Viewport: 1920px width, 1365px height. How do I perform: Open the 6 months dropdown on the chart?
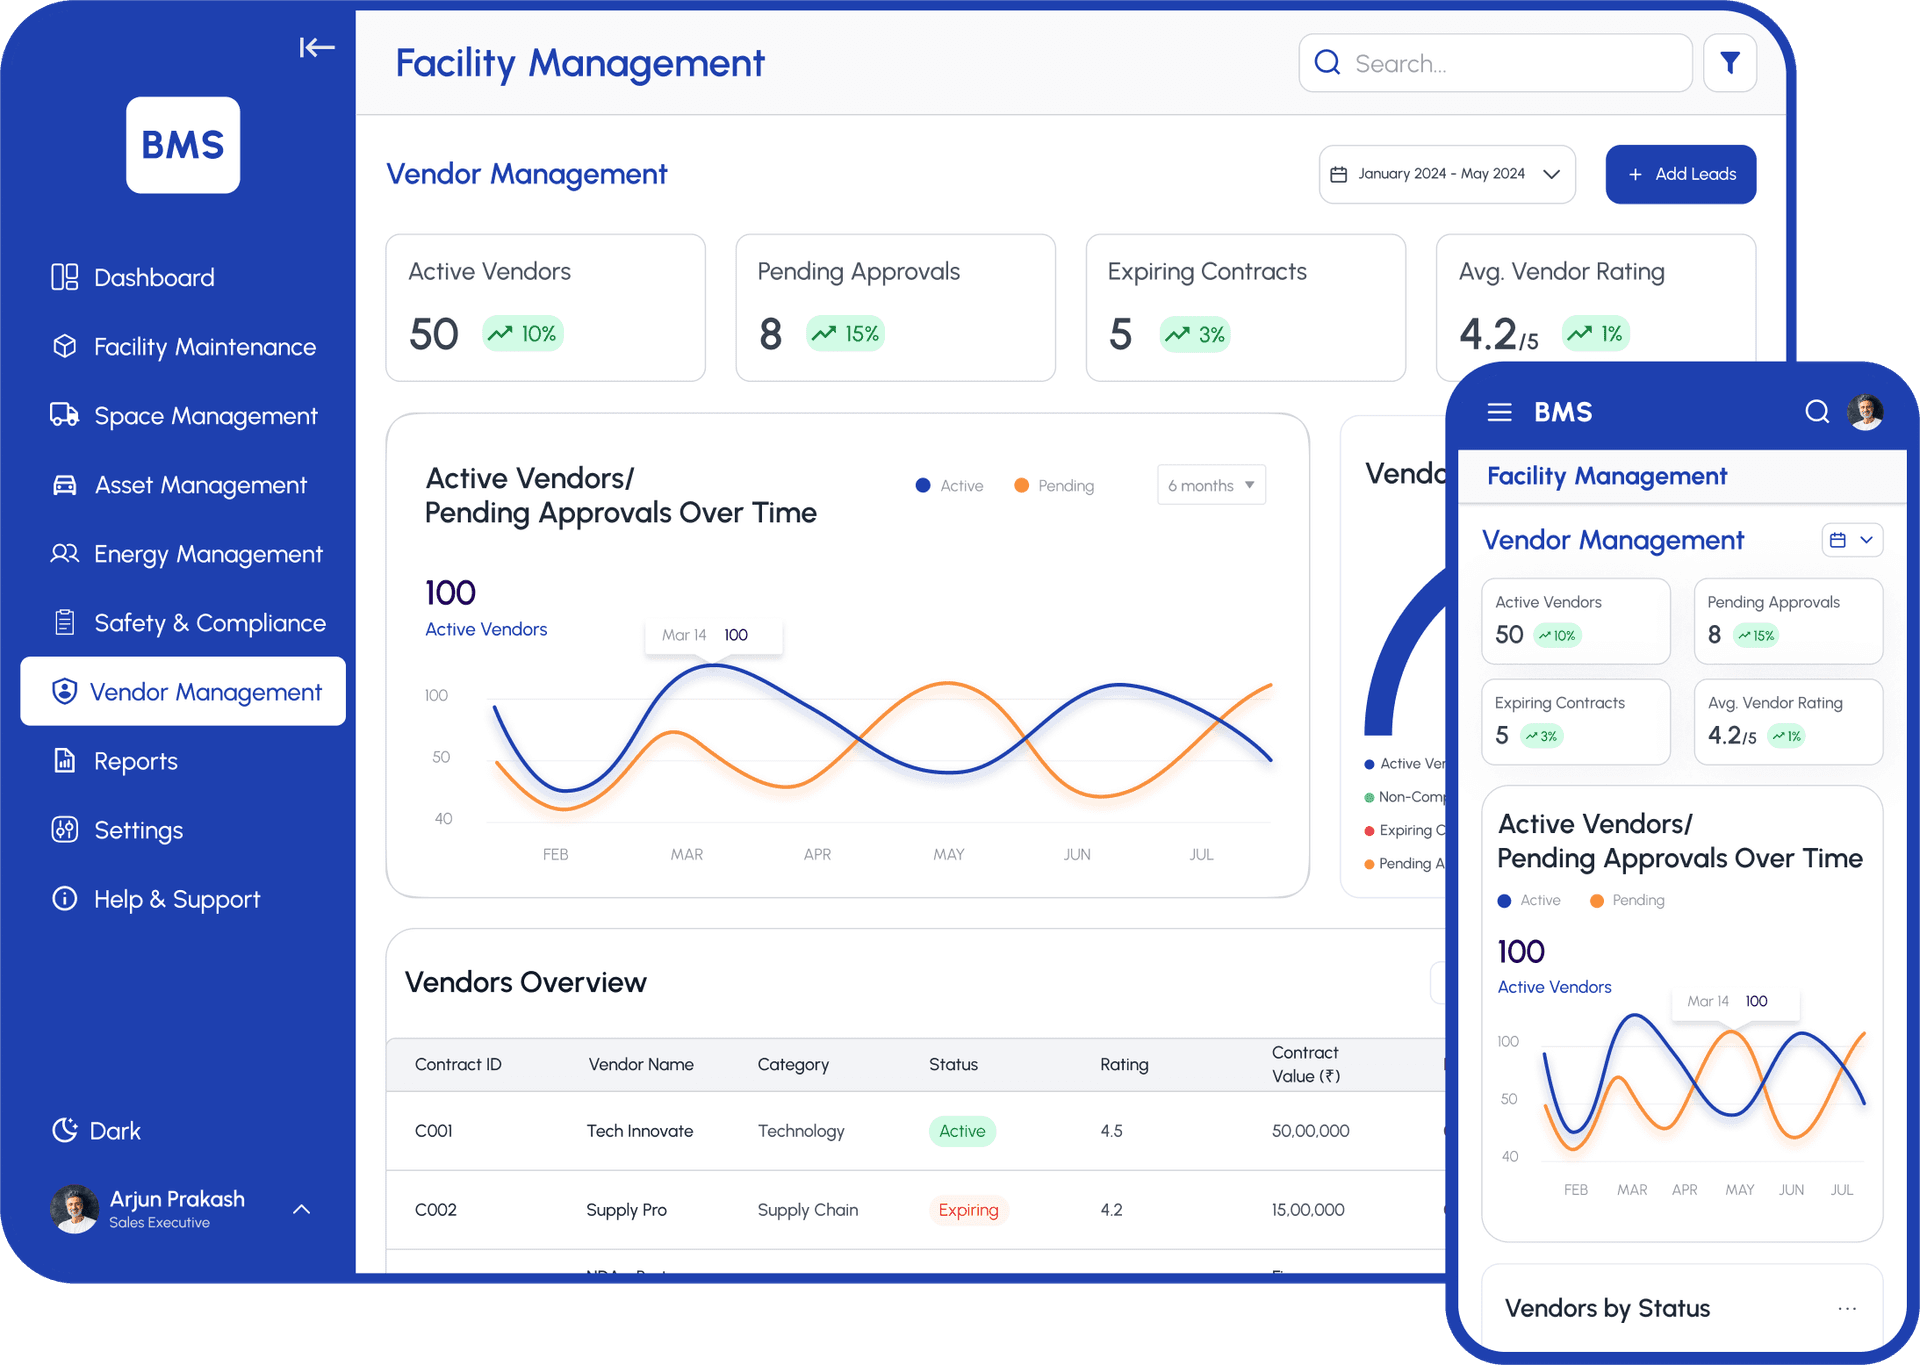(x=1210, y=485)
